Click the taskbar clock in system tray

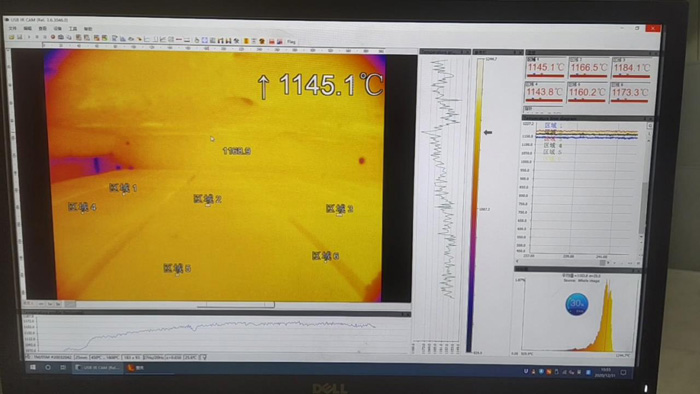click(605, 372)
